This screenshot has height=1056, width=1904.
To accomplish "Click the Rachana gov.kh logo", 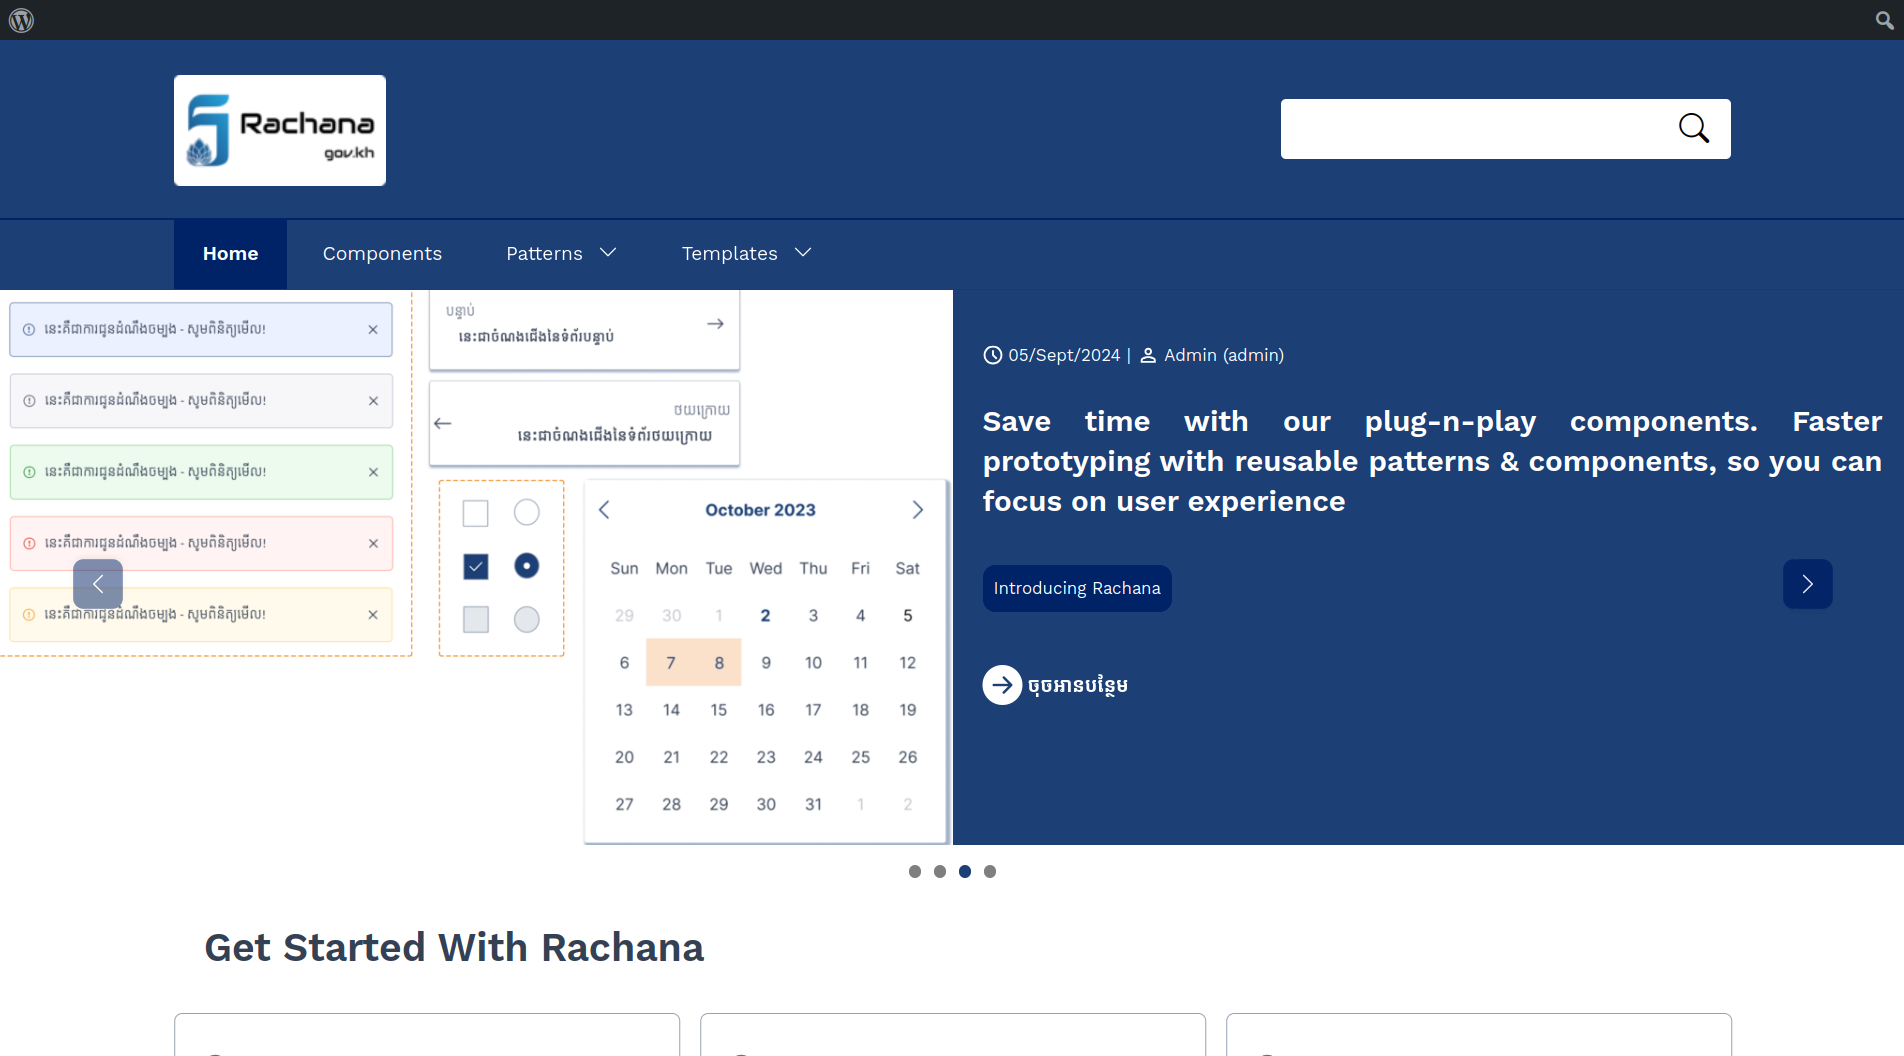I will coord(280,130).
